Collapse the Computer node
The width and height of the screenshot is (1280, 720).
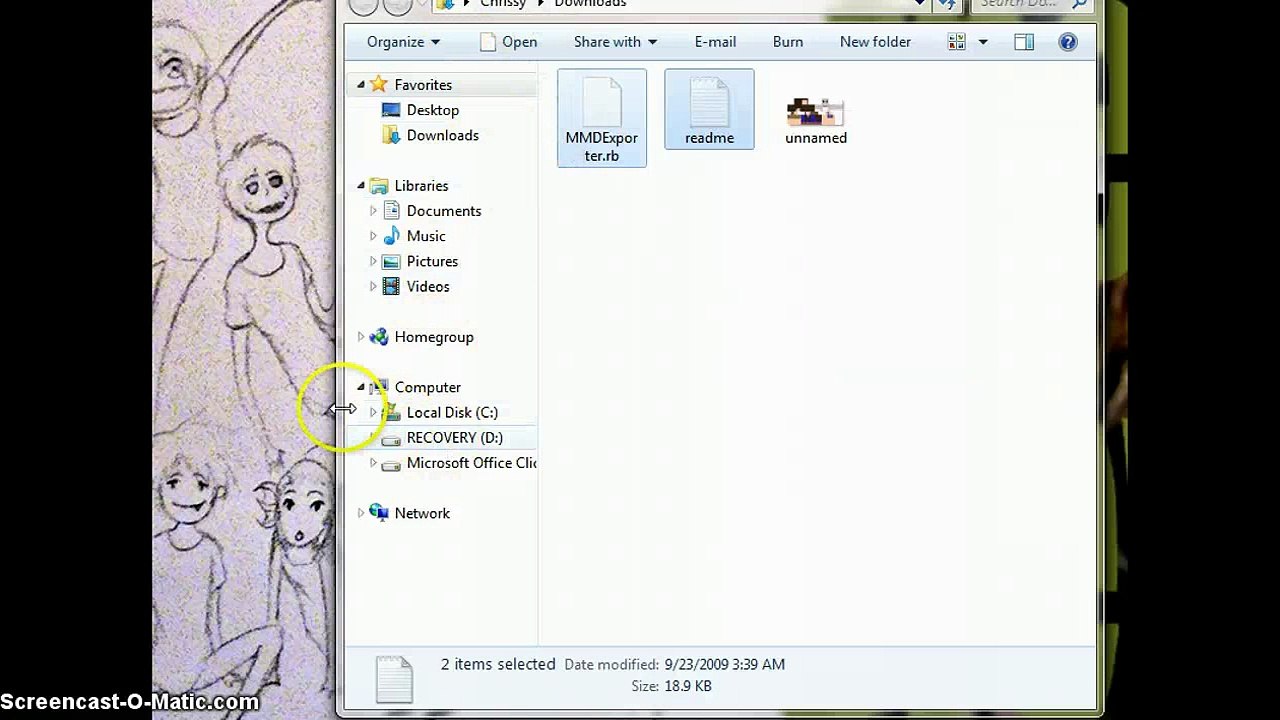(361, 387)
